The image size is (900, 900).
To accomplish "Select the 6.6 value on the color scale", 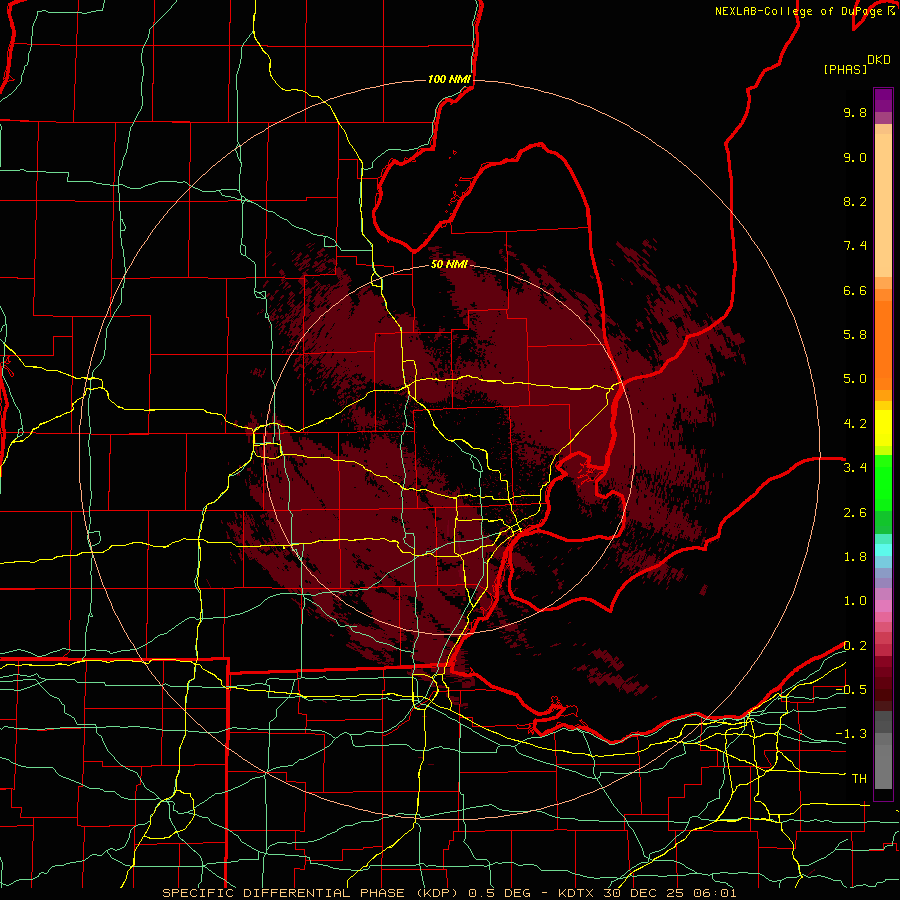I will click(x=855, y=290).
